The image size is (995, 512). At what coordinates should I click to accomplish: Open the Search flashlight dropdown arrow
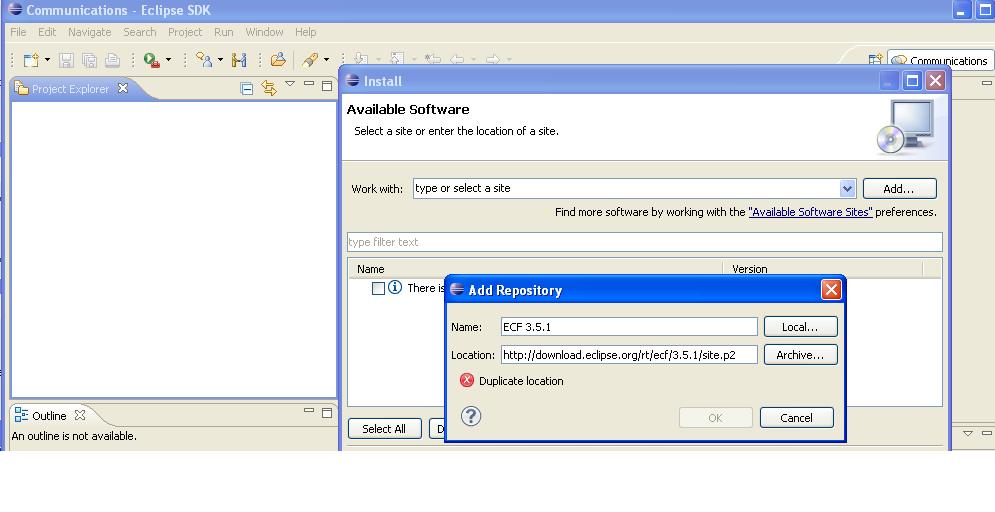pyautogui.click(x=326, y=60)
